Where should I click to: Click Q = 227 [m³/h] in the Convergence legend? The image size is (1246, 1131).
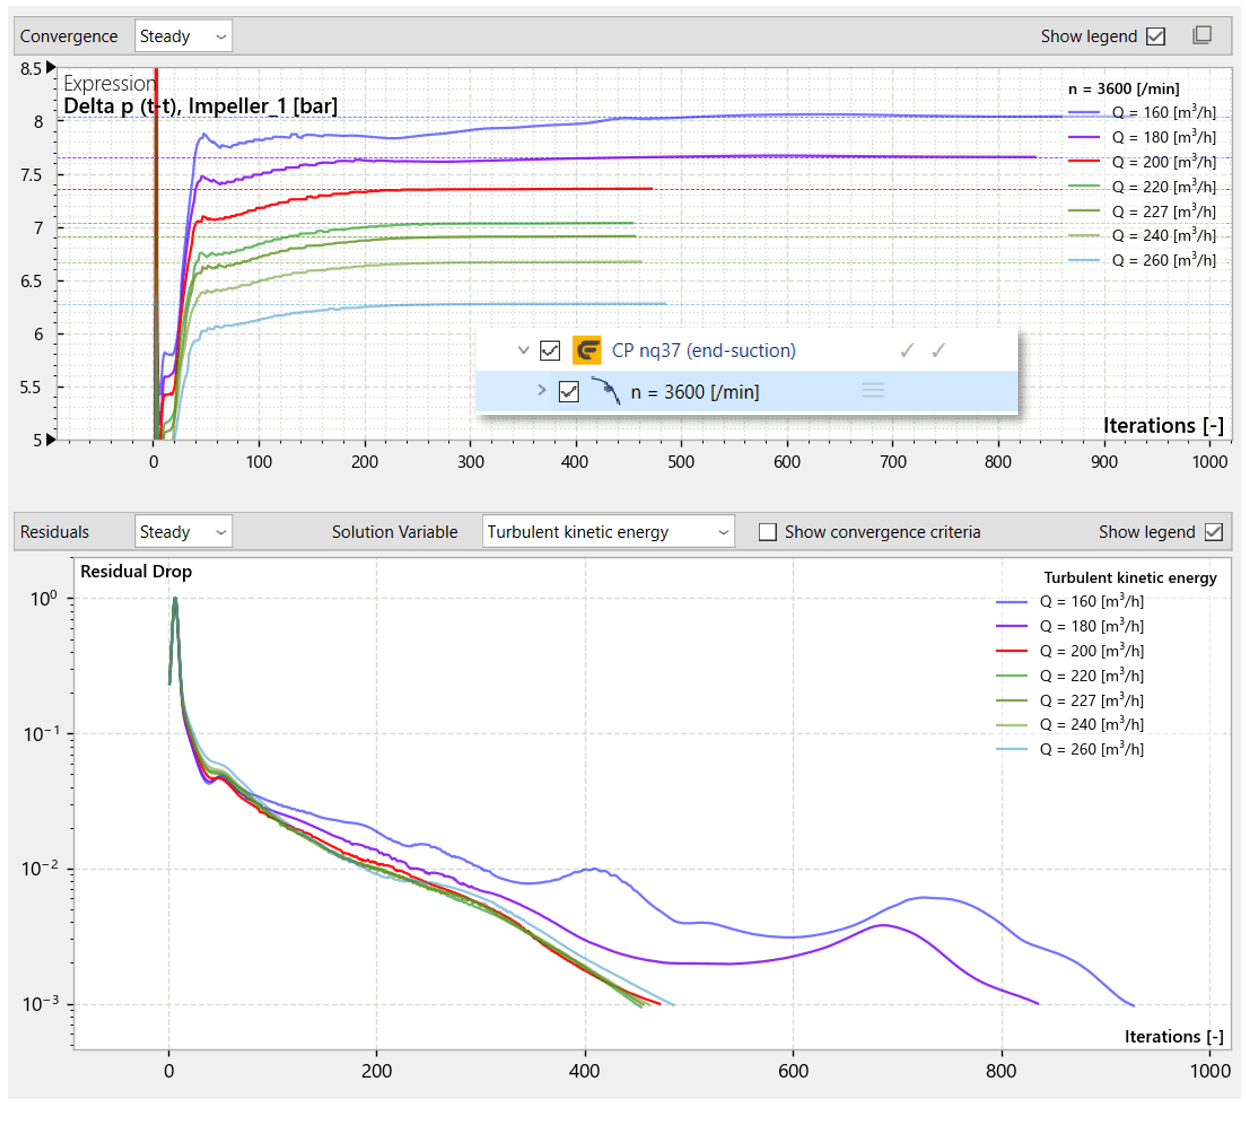[1164, 211]
